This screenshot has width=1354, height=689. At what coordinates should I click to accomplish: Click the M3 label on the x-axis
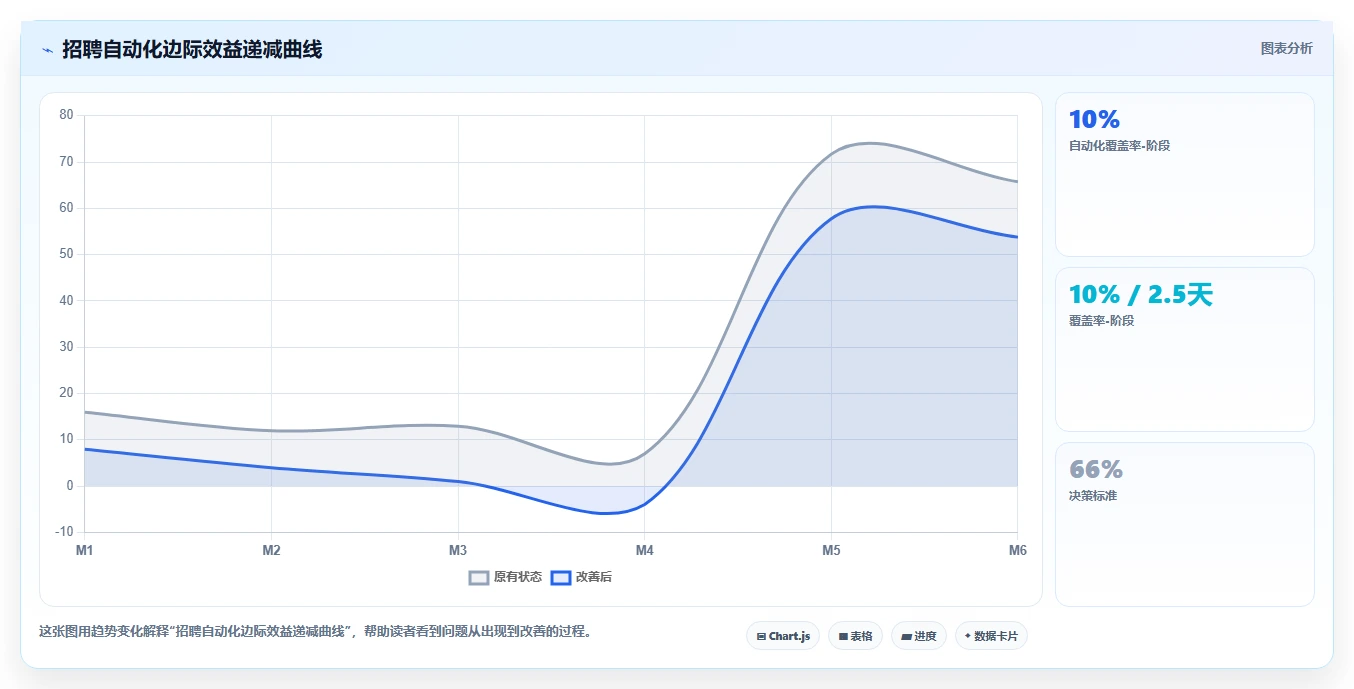(x=458, y=550)
